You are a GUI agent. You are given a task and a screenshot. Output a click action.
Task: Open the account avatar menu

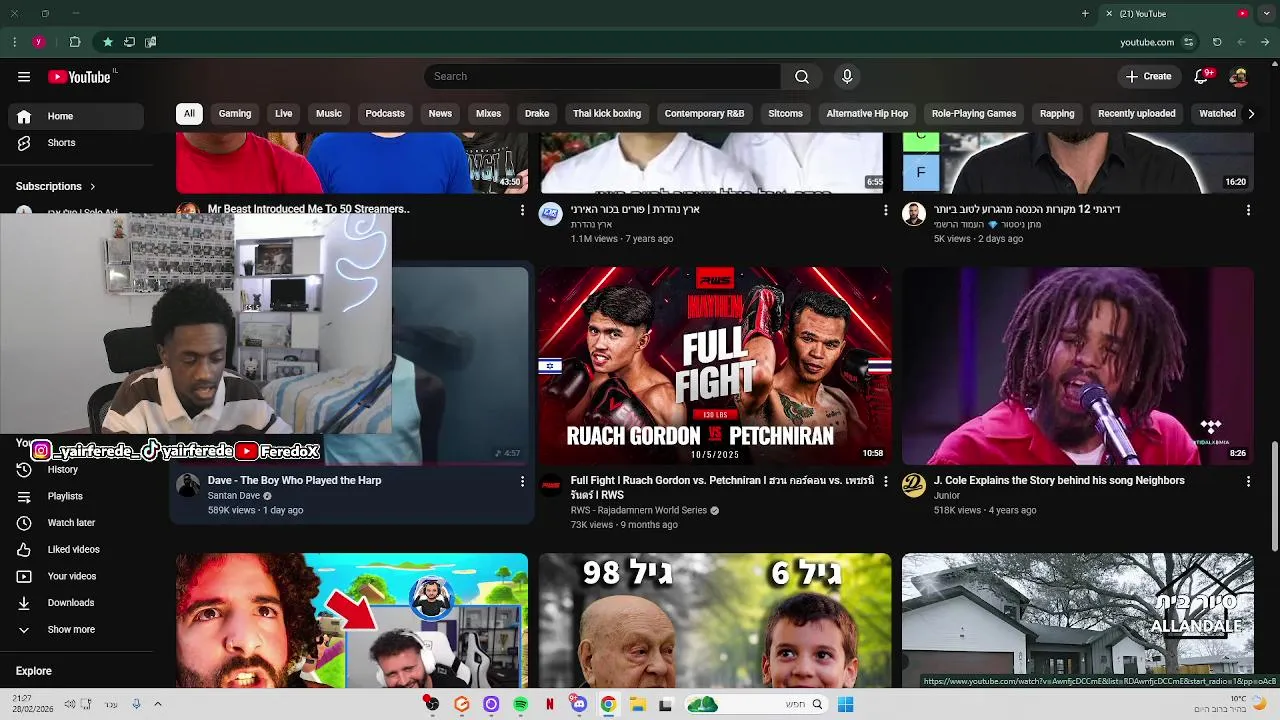(x=1239, y=77)
